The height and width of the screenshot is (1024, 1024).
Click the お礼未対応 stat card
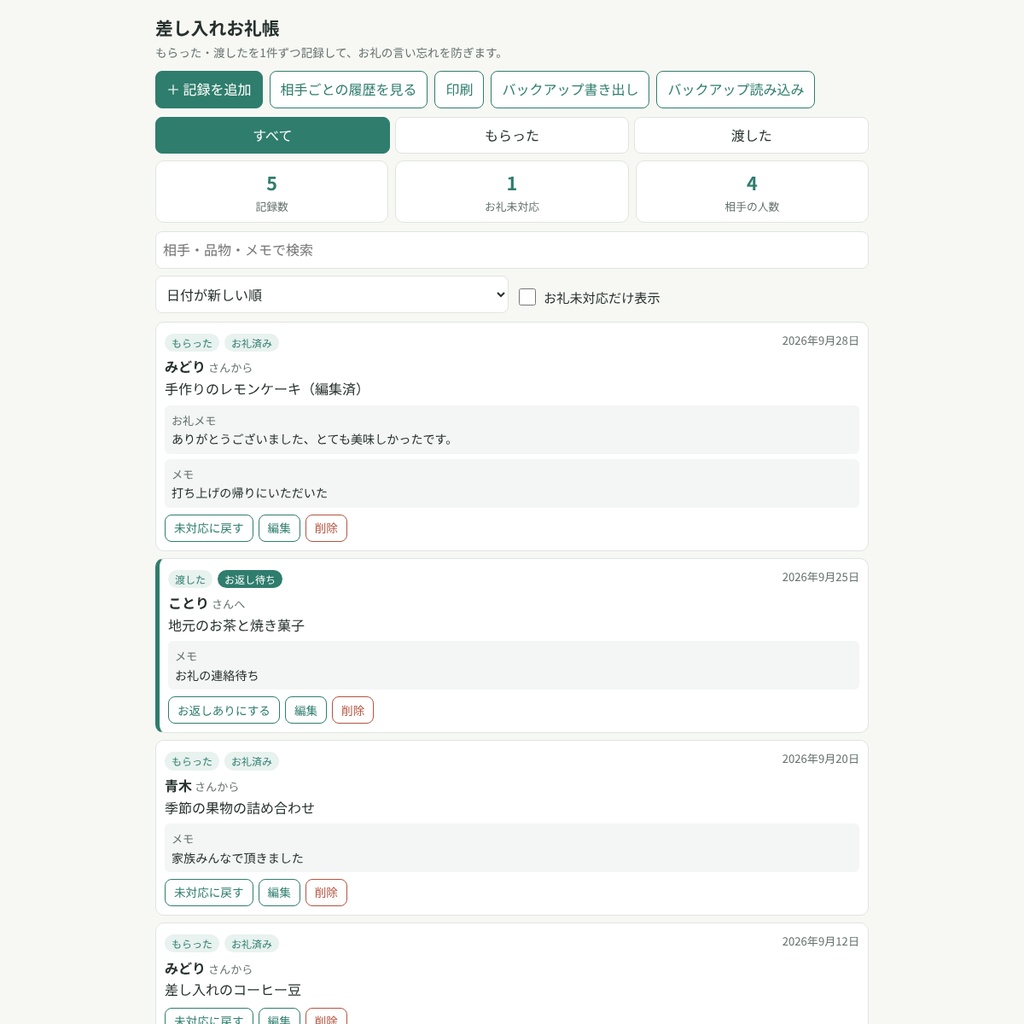tap(512, 192)
